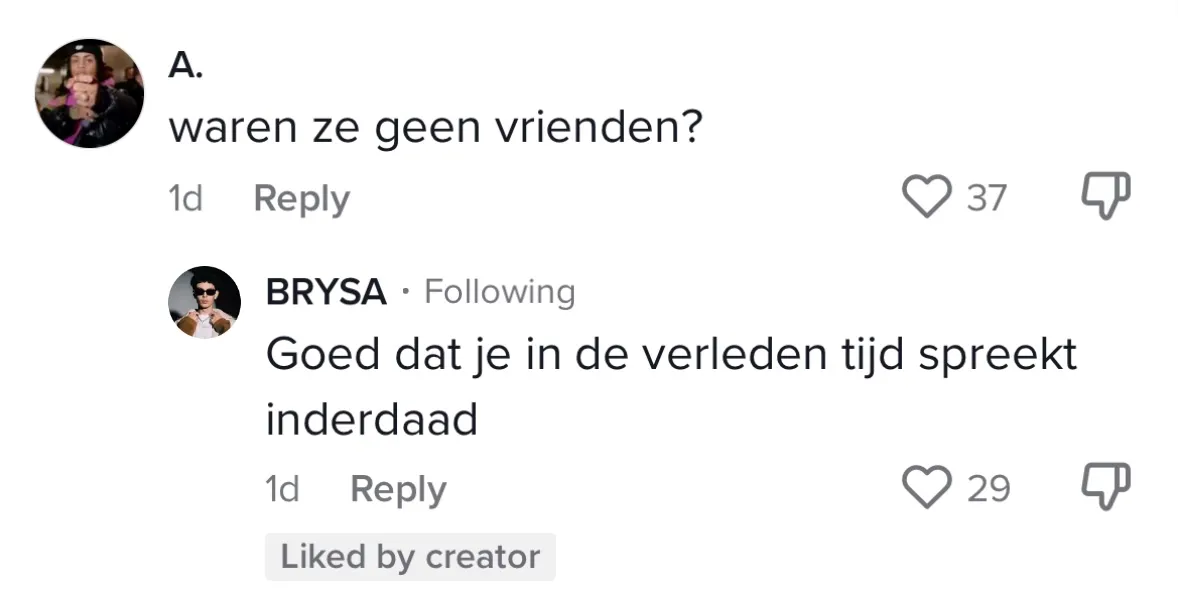The image size is (1178, 596).
Task: Toggle the Following status for BRYSA
Action: point(499,292)
